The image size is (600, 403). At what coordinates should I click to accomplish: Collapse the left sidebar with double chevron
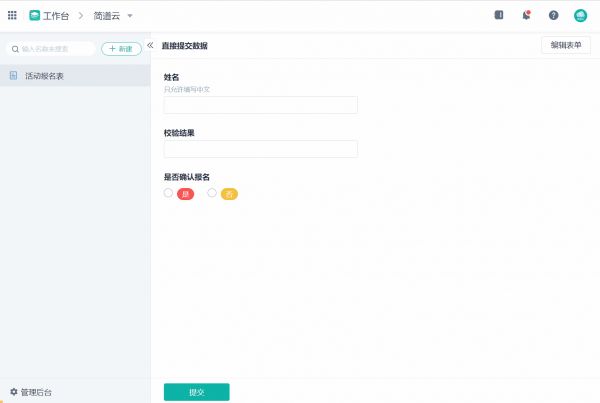tap(150, 46)
